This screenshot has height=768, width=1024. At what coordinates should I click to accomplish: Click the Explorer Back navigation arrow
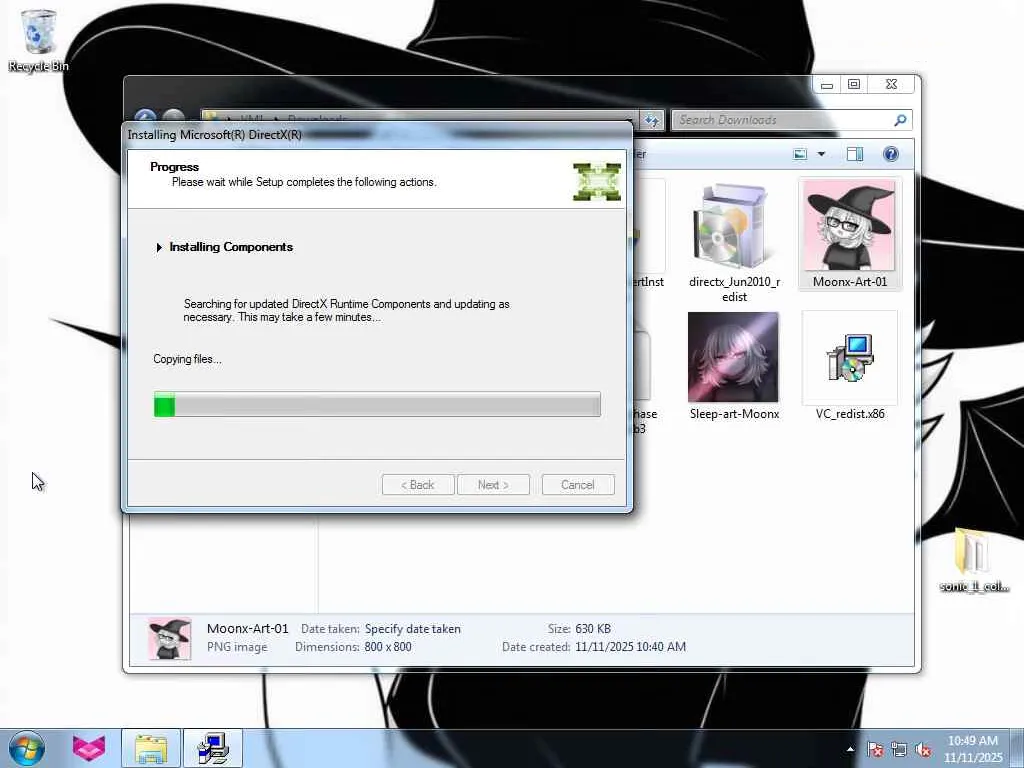click(146, 116)
